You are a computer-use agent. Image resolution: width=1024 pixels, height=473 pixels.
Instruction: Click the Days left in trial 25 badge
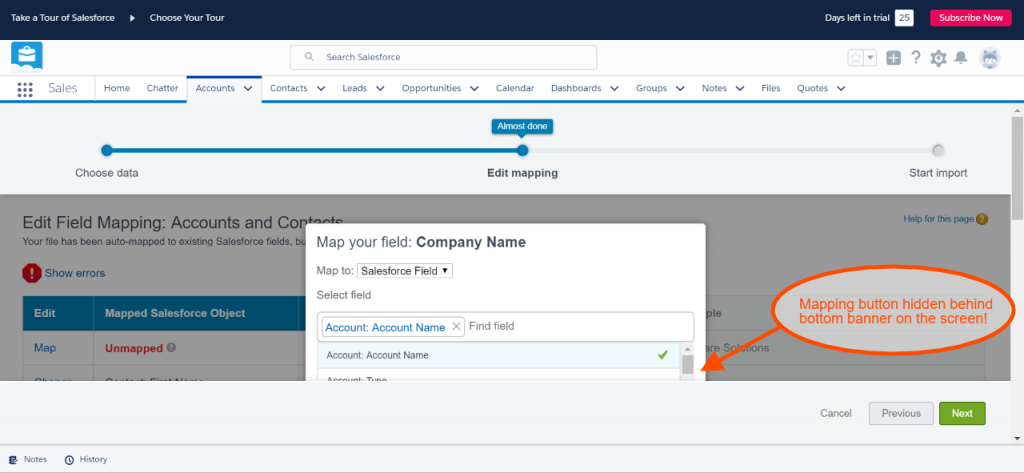tap(904, 18)
